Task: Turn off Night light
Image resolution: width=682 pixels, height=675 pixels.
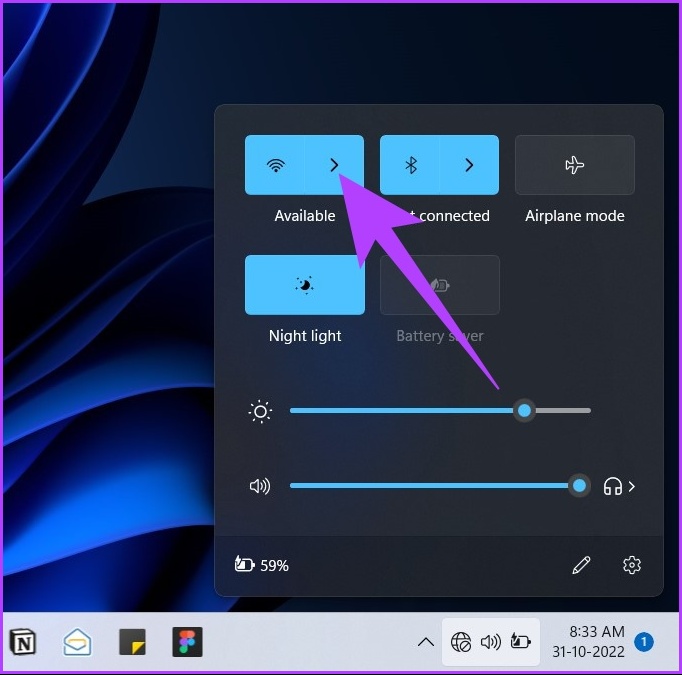Action: pos(305,285)
